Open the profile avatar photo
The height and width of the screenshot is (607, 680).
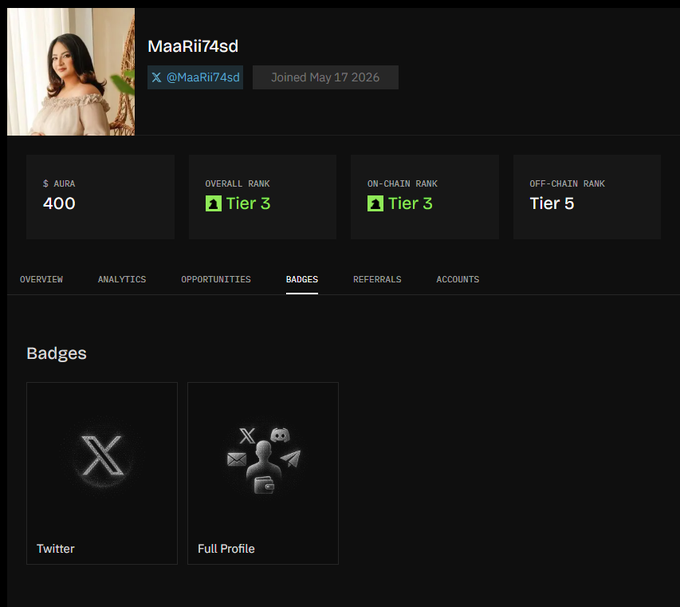(x=71, y=72)
